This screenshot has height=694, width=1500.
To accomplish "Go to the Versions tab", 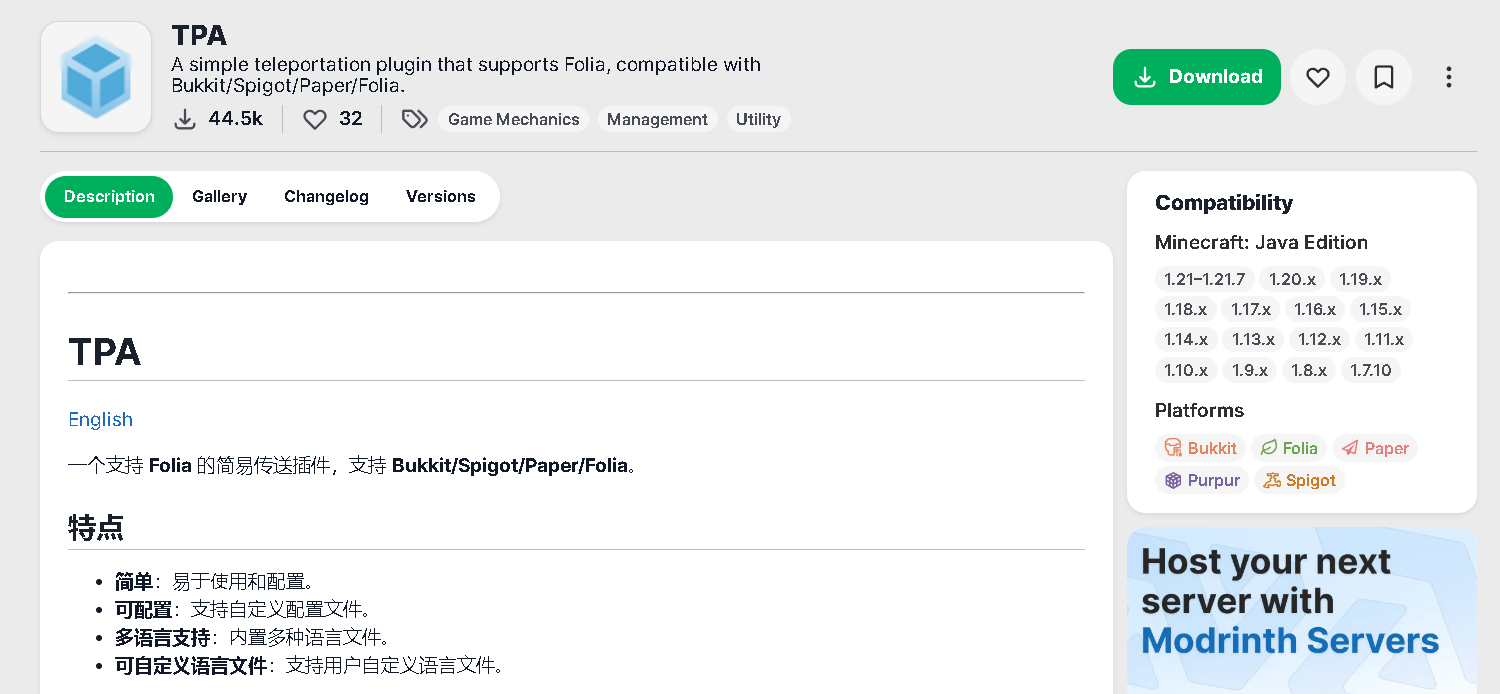I will coord(440,196).
